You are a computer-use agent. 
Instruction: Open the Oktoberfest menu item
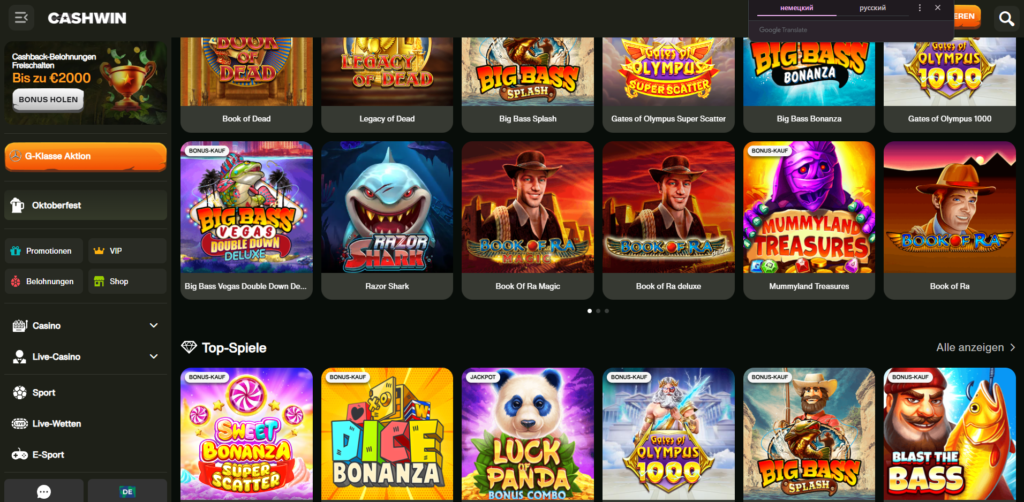(86, 205)
